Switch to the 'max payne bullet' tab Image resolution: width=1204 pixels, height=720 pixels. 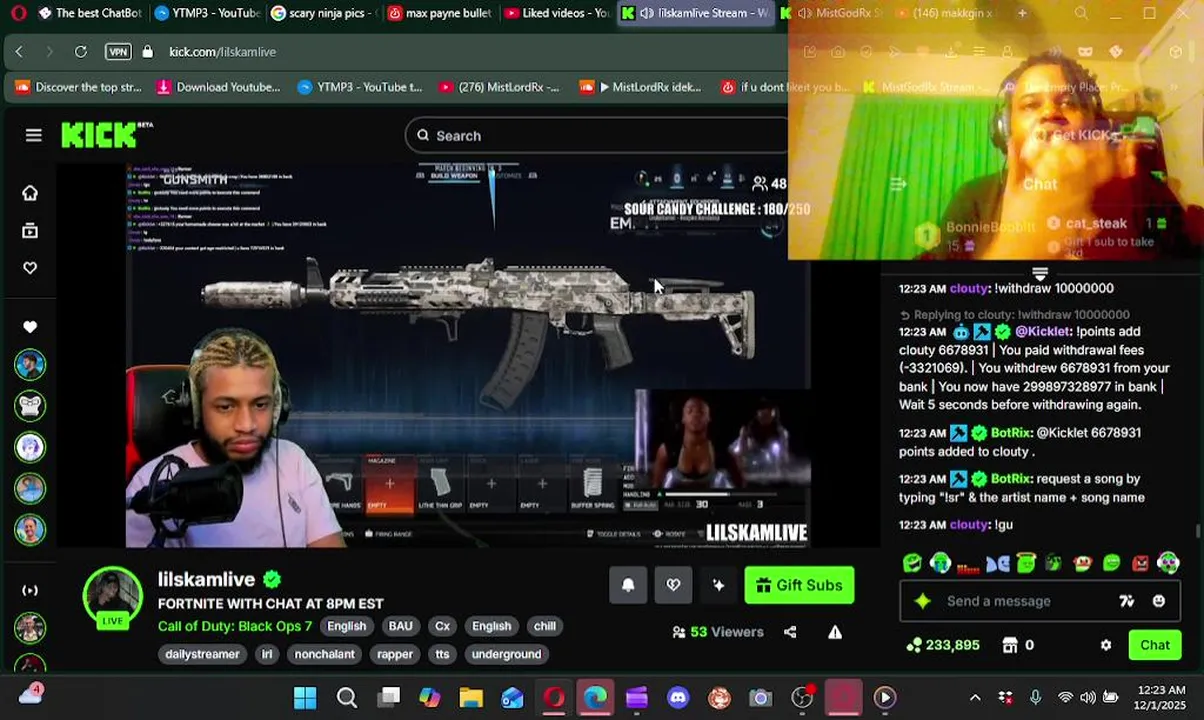tap(440, 13)
